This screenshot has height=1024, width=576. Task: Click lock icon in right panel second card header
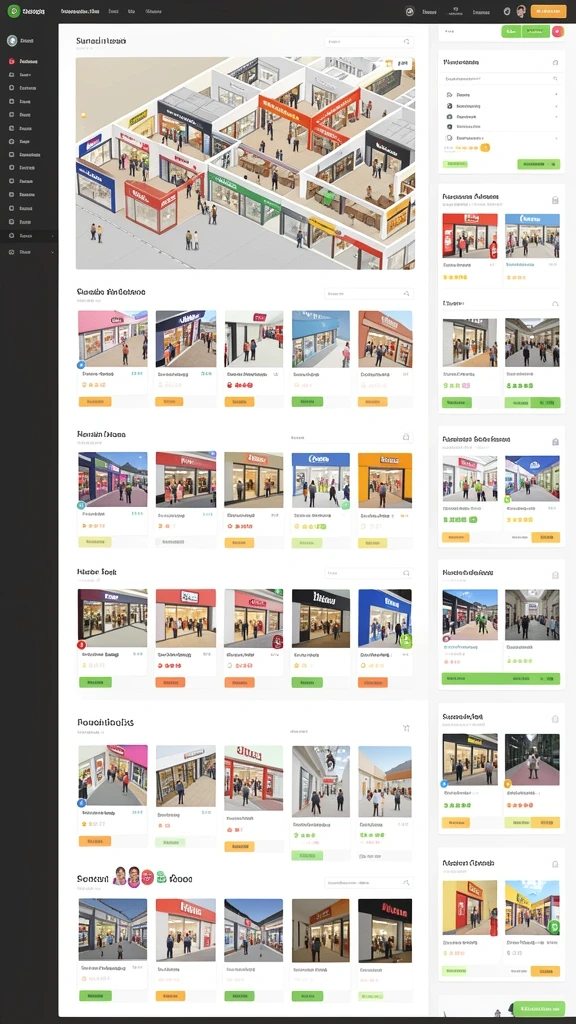coord(555,200)
